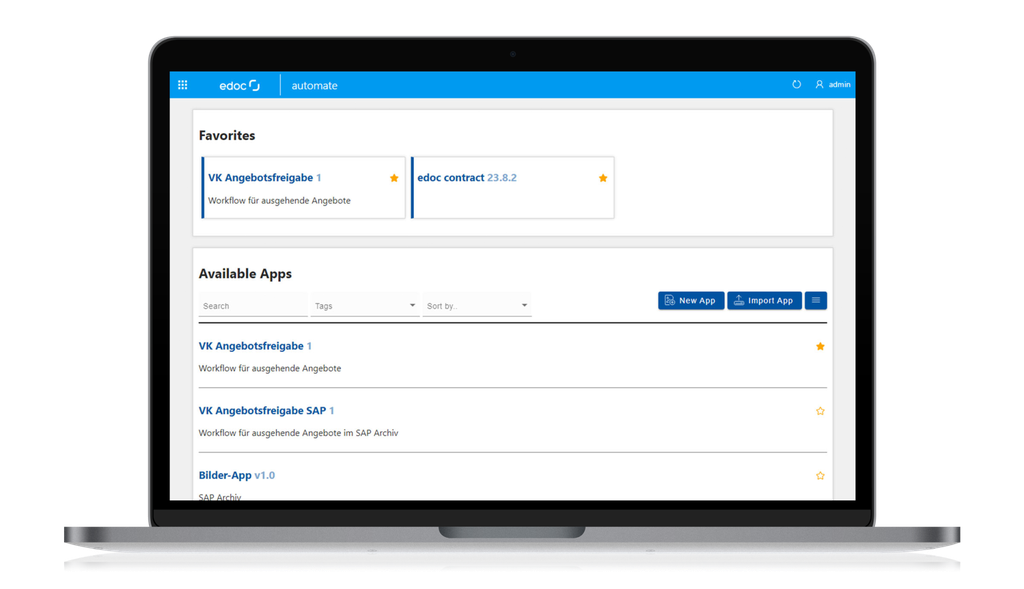
Task: Open the Bilder-App v1.0 entry
Action: 236,475
